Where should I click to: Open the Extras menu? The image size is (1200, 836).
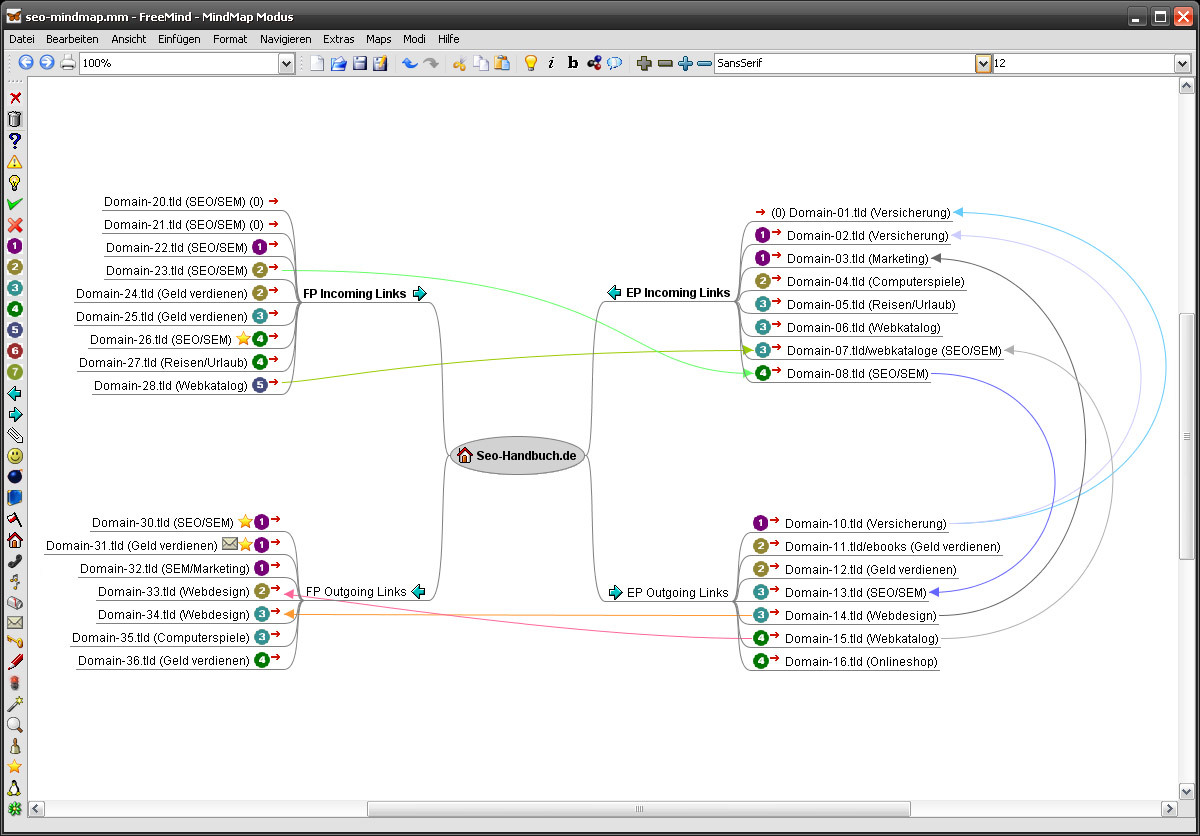[339, 39]
